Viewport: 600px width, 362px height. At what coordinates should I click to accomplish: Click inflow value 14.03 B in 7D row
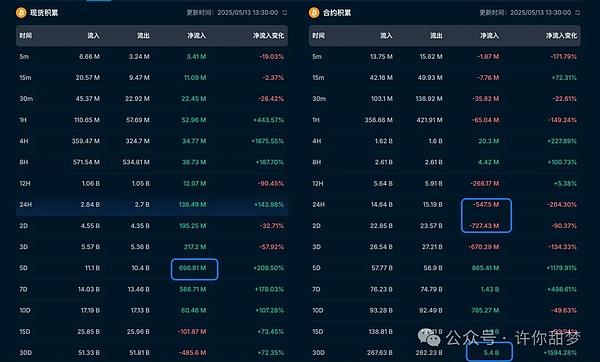(x=89, y=289)
